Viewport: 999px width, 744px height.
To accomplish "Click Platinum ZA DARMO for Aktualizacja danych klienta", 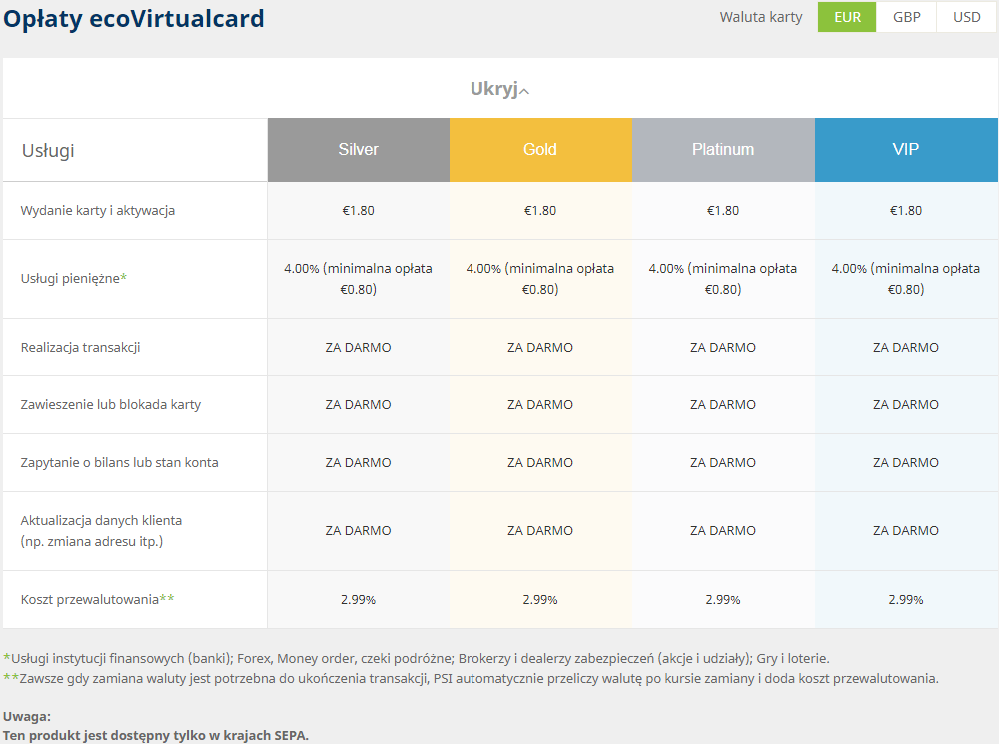I will tap(723, 531).
